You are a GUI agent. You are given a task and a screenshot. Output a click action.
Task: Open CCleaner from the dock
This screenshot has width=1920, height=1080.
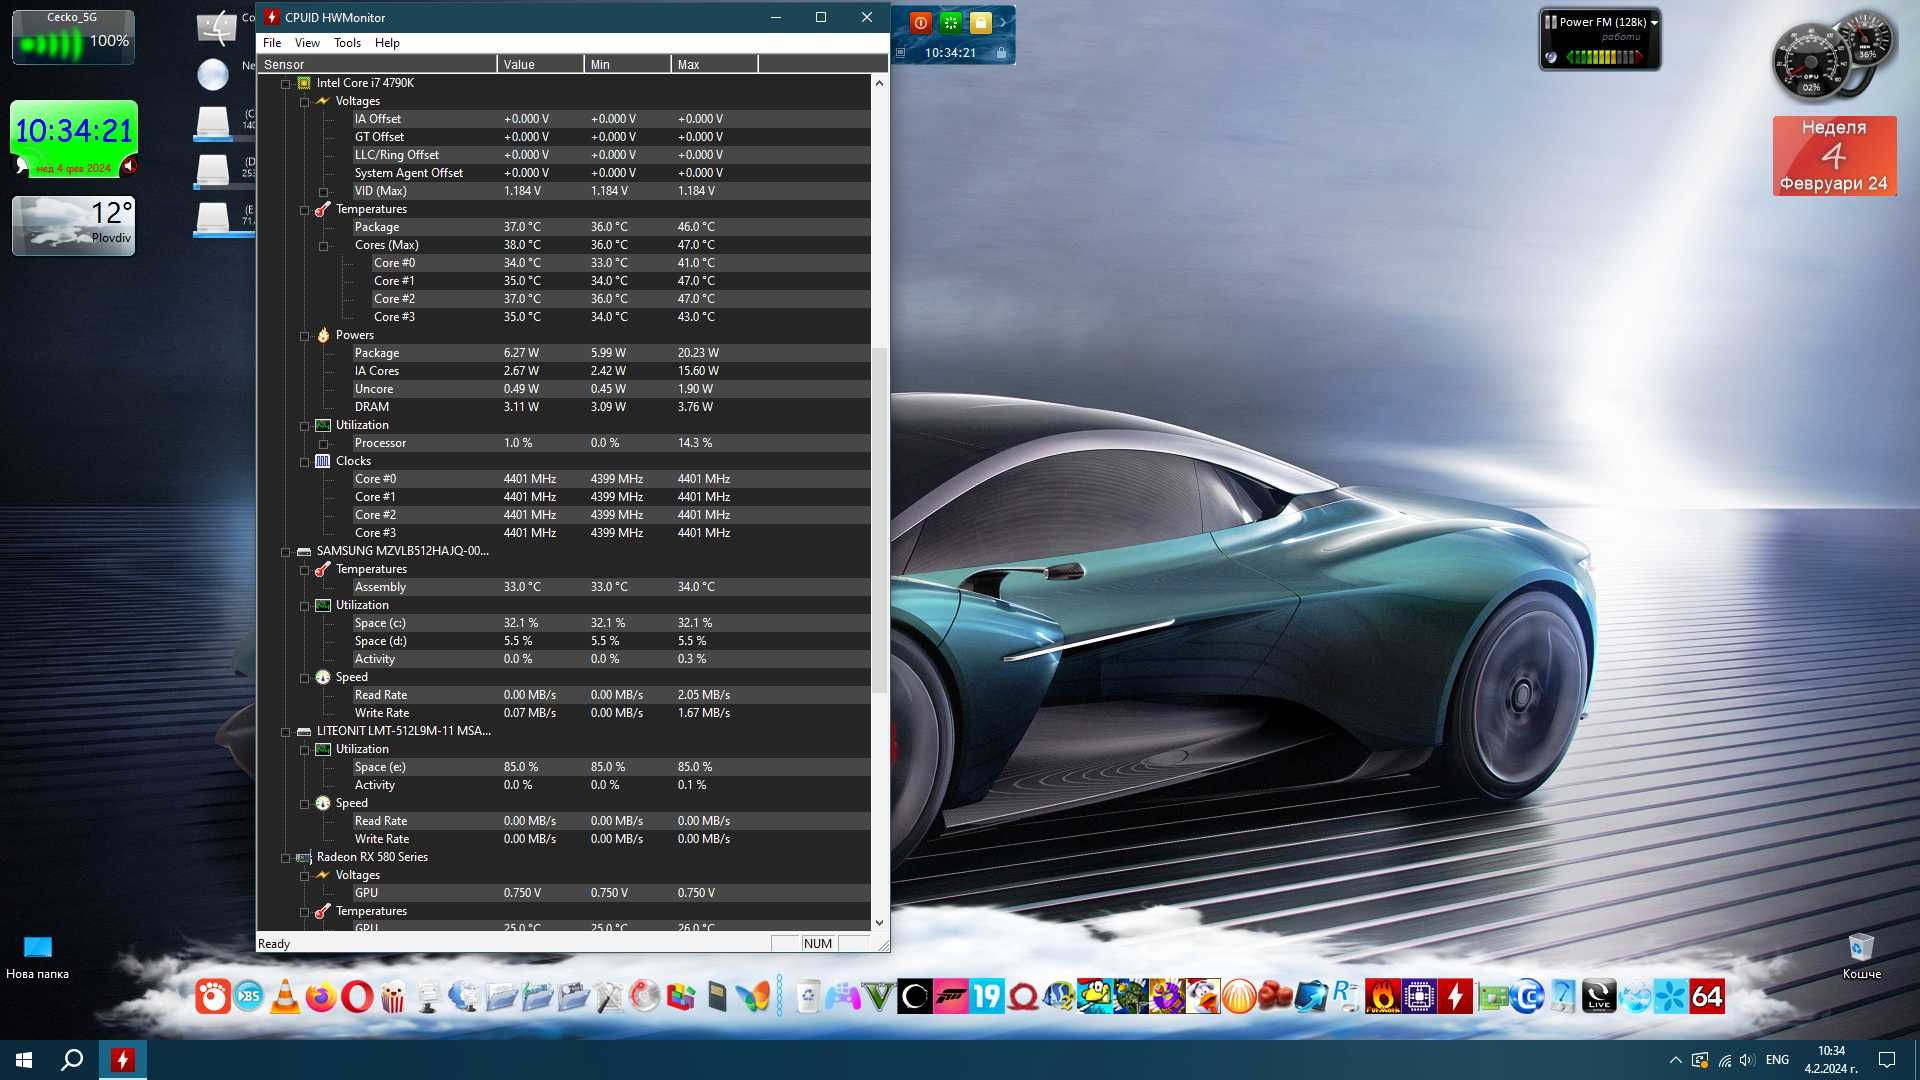[x=1527, y=997]
